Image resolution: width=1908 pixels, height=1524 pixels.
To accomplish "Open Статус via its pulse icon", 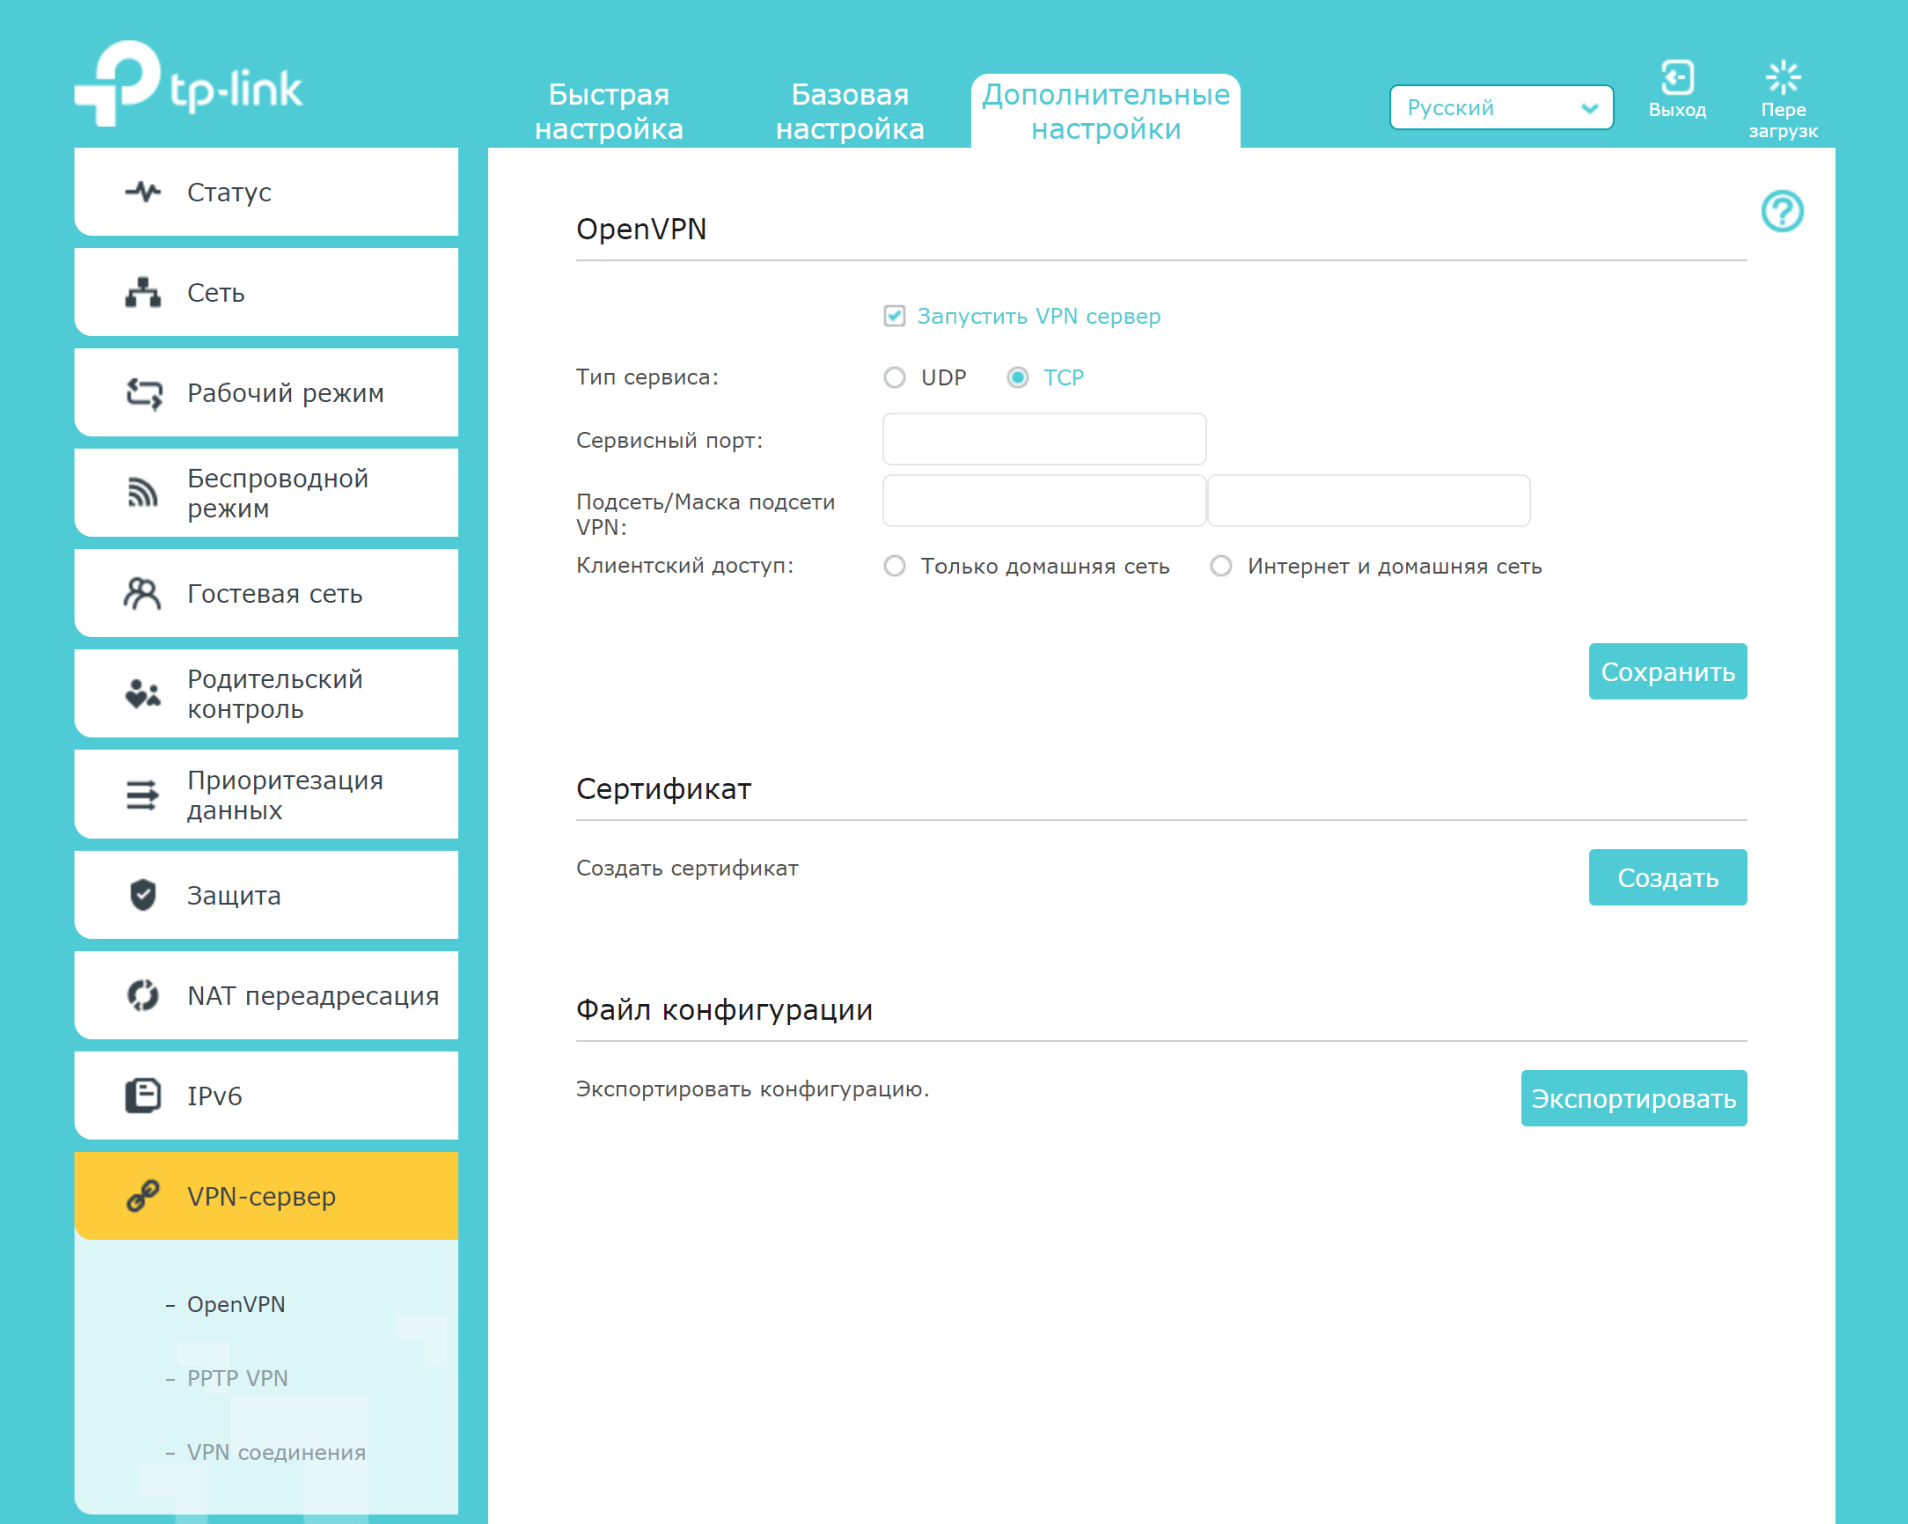I will click(143, 192).
